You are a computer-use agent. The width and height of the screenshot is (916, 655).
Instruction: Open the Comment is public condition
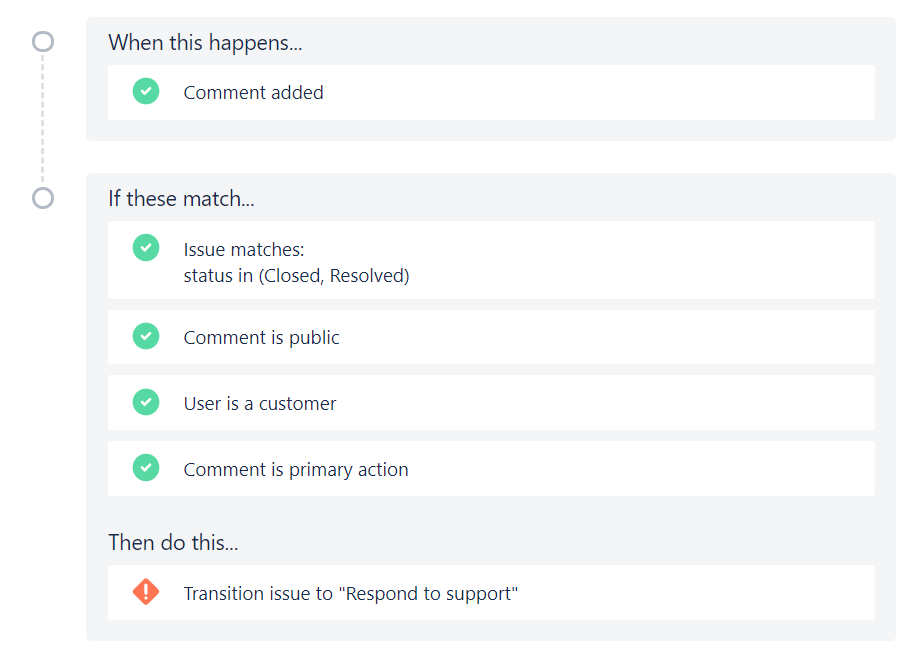pyautogui.click(x=491, y=337)
